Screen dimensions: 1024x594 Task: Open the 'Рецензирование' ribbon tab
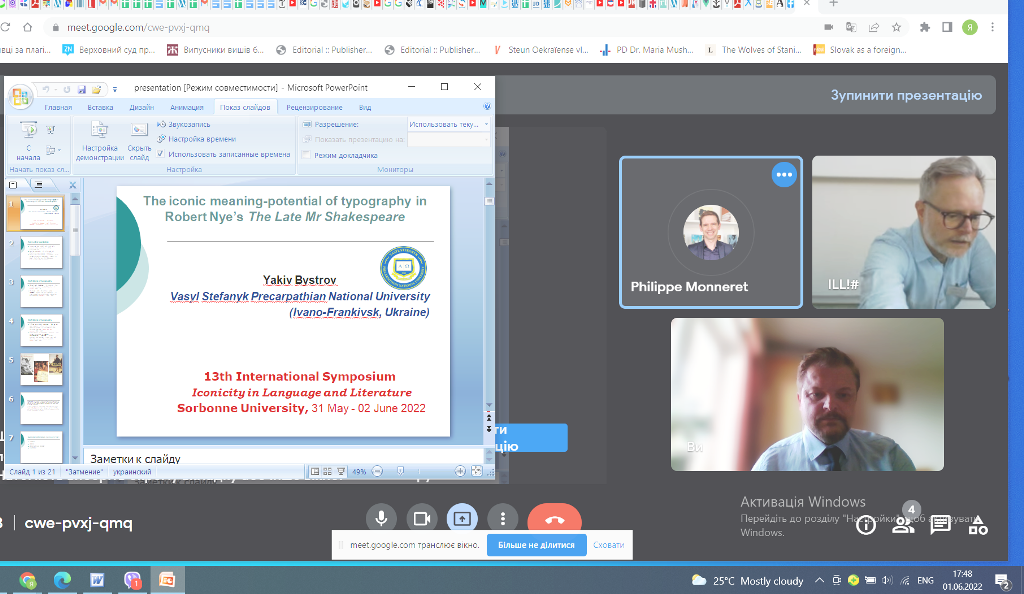coord(314,107)
